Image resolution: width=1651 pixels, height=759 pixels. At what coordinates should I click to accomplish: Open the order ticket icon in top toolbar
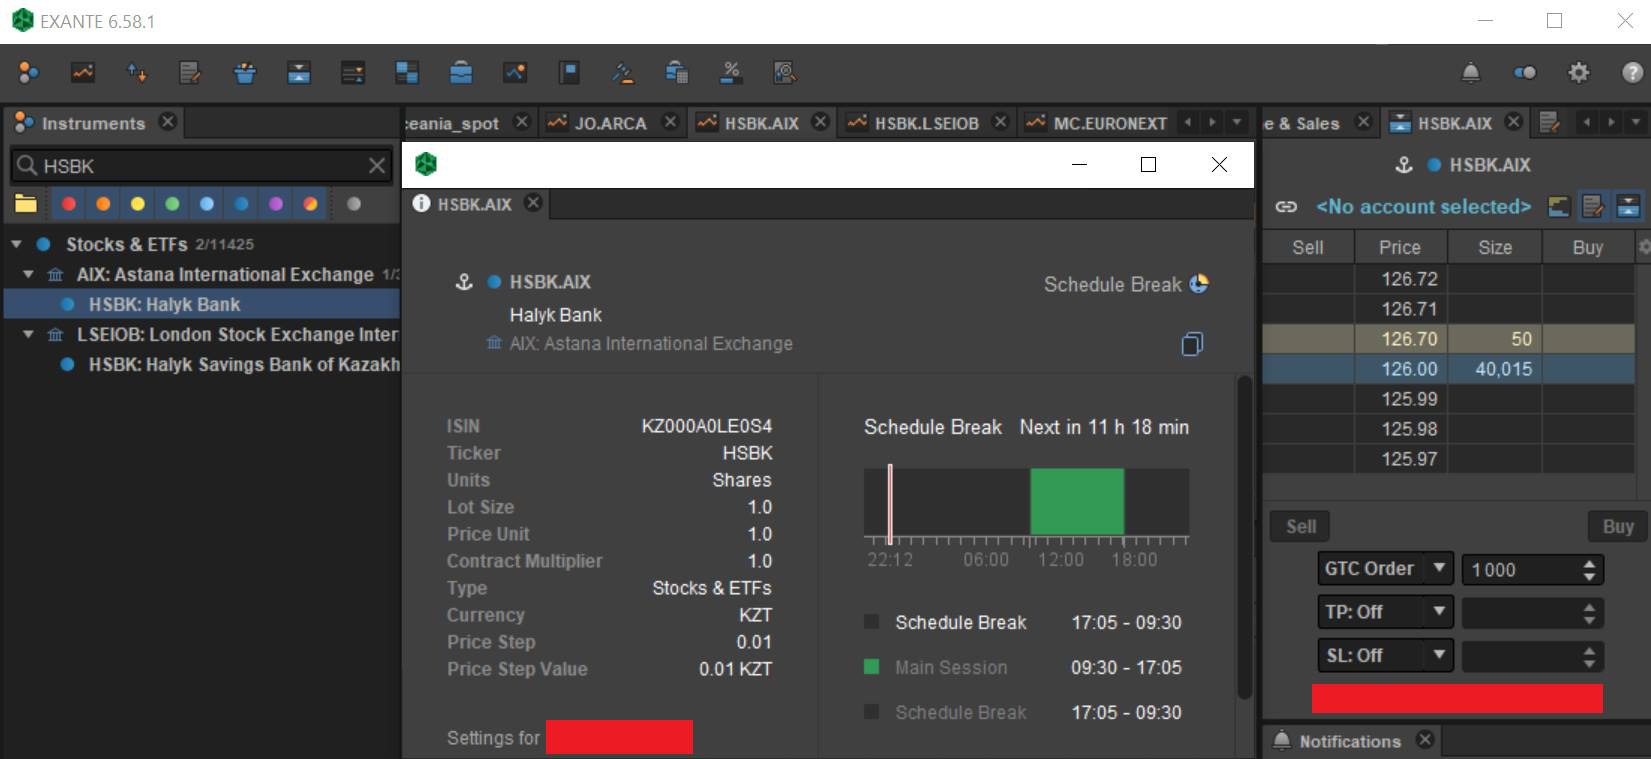pyautogui.click(x=190, y=72)
